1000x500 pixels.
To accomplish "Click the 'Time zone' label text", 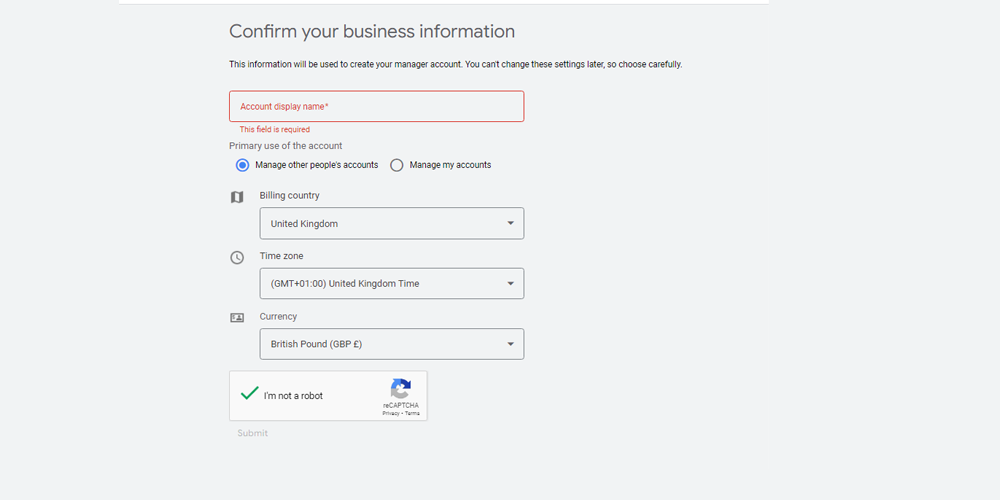I will click(x=281, y=256).
